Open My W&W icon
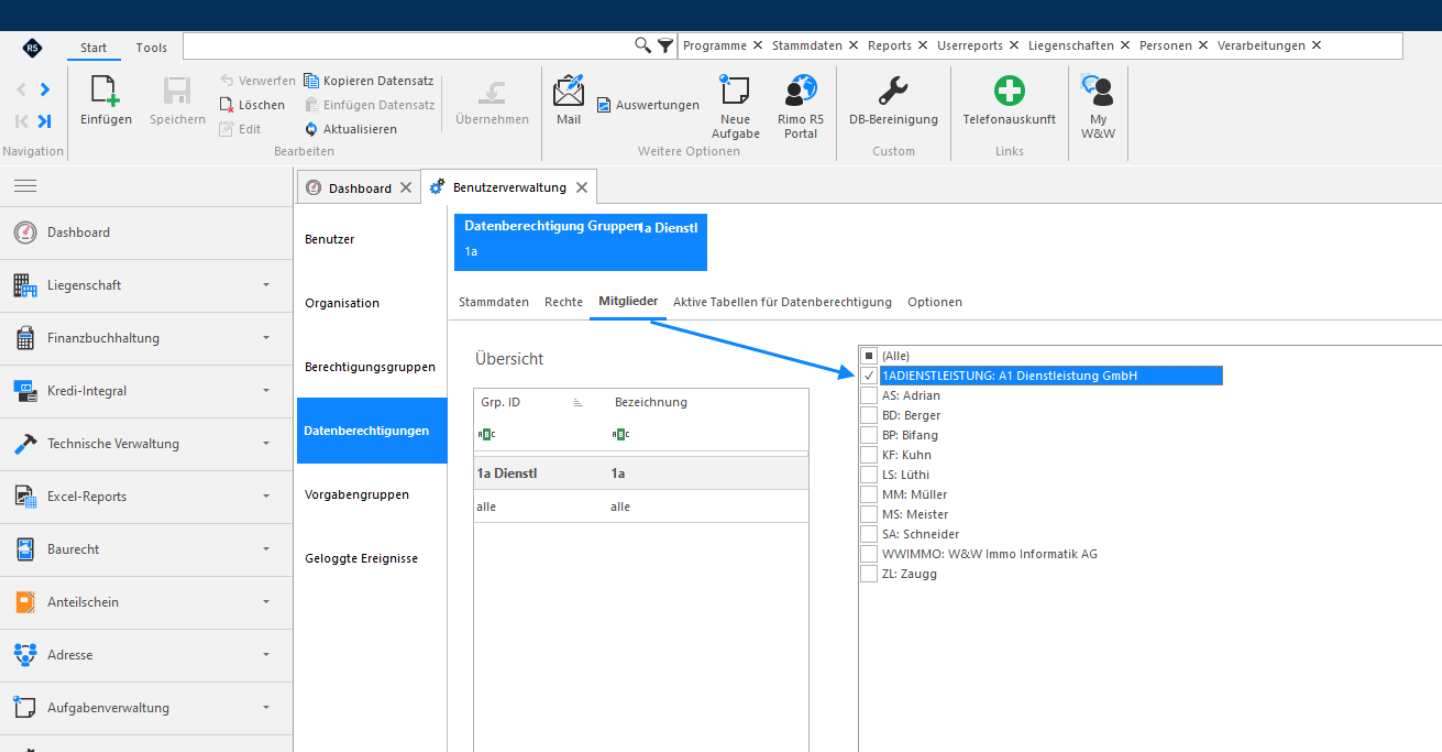The image size is (1442, 752). tap(1098, 90)
